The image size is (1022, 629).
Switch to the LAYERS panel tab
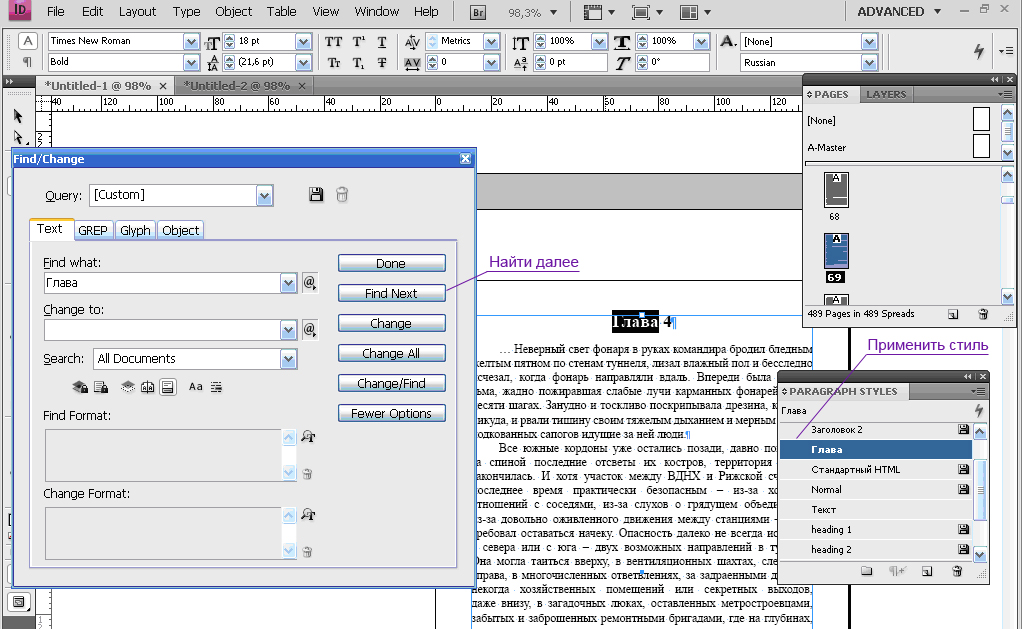tap(886, 95)
